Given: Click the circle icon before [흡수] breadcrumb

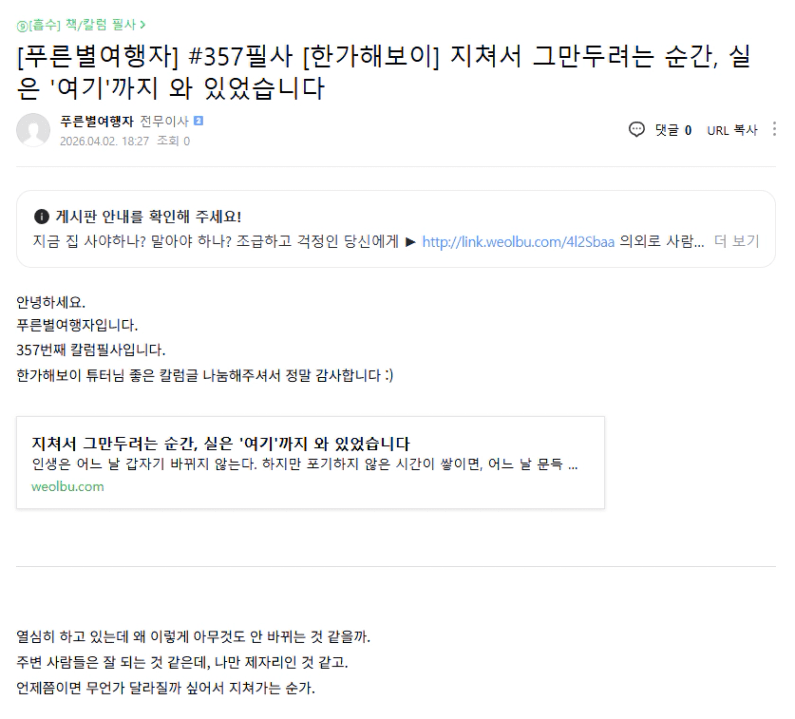Looking at the screenshot, I should (x=20, y=22).
